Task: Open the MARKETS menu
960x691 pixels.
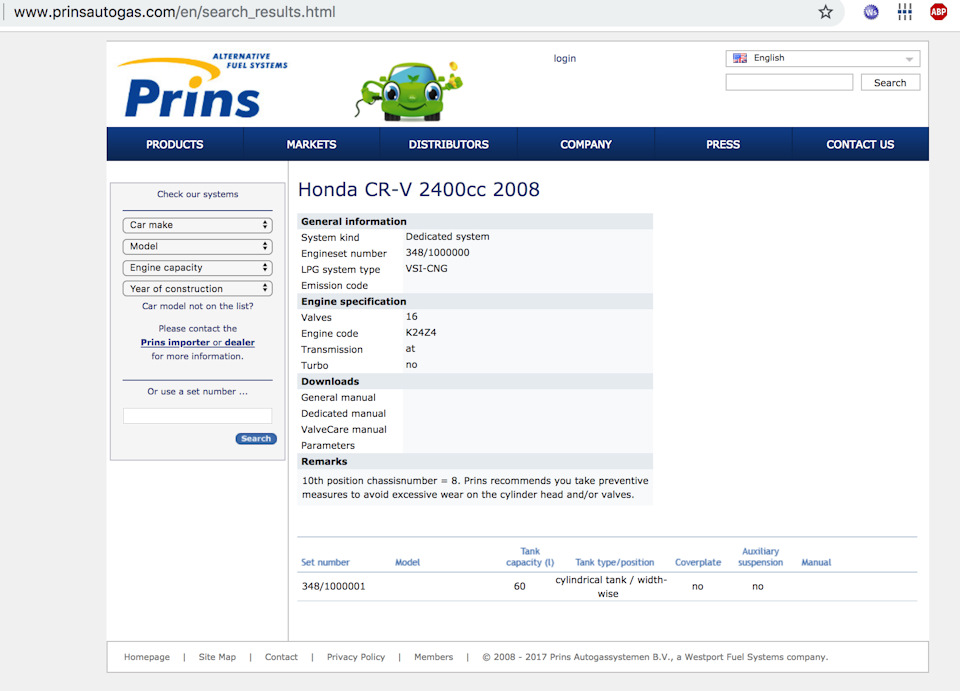Action: click(x=312, y=144)
